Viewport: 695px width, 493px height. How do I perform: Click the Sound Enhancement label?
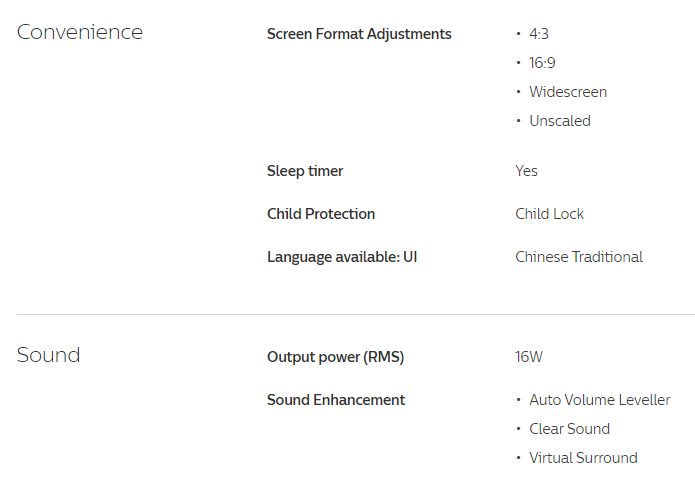[x=336, y=400]
